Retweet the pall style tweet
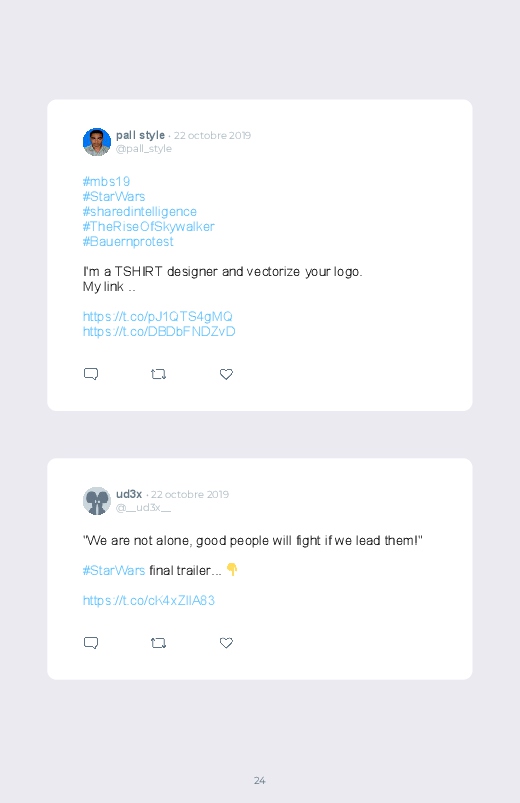Viewport: 520px width, 803px height. (158, 374)
